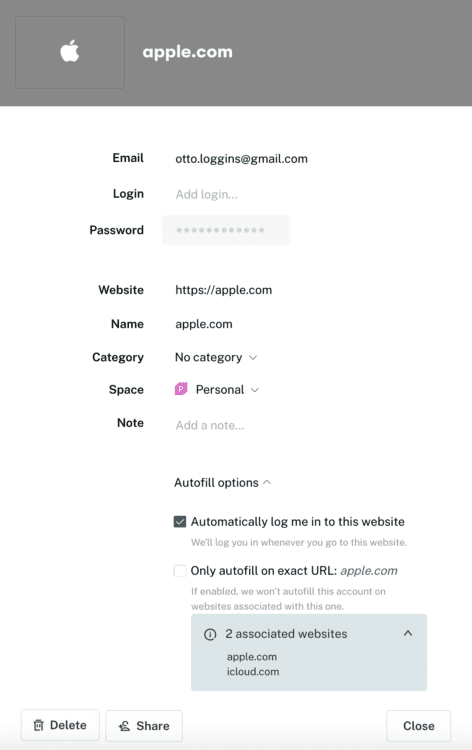Click the Add a note field
The image size is (472, 750).
(x=210, y=425)
